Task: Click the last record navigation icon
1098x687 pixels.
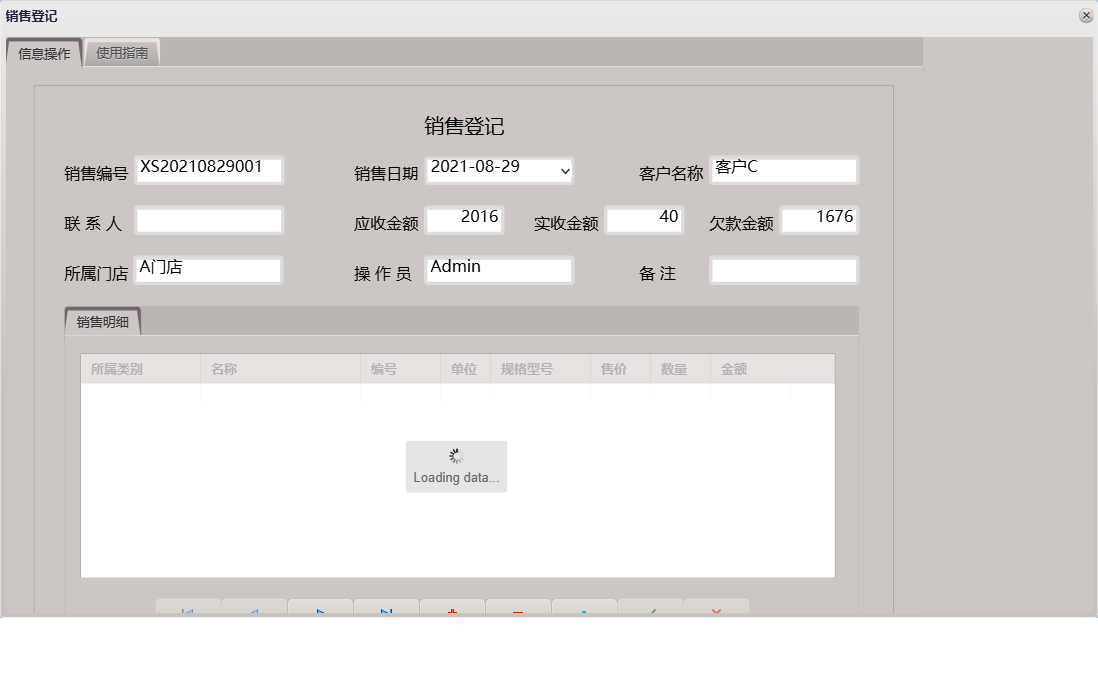Action: pyautogui.click(x=386, y=609)
